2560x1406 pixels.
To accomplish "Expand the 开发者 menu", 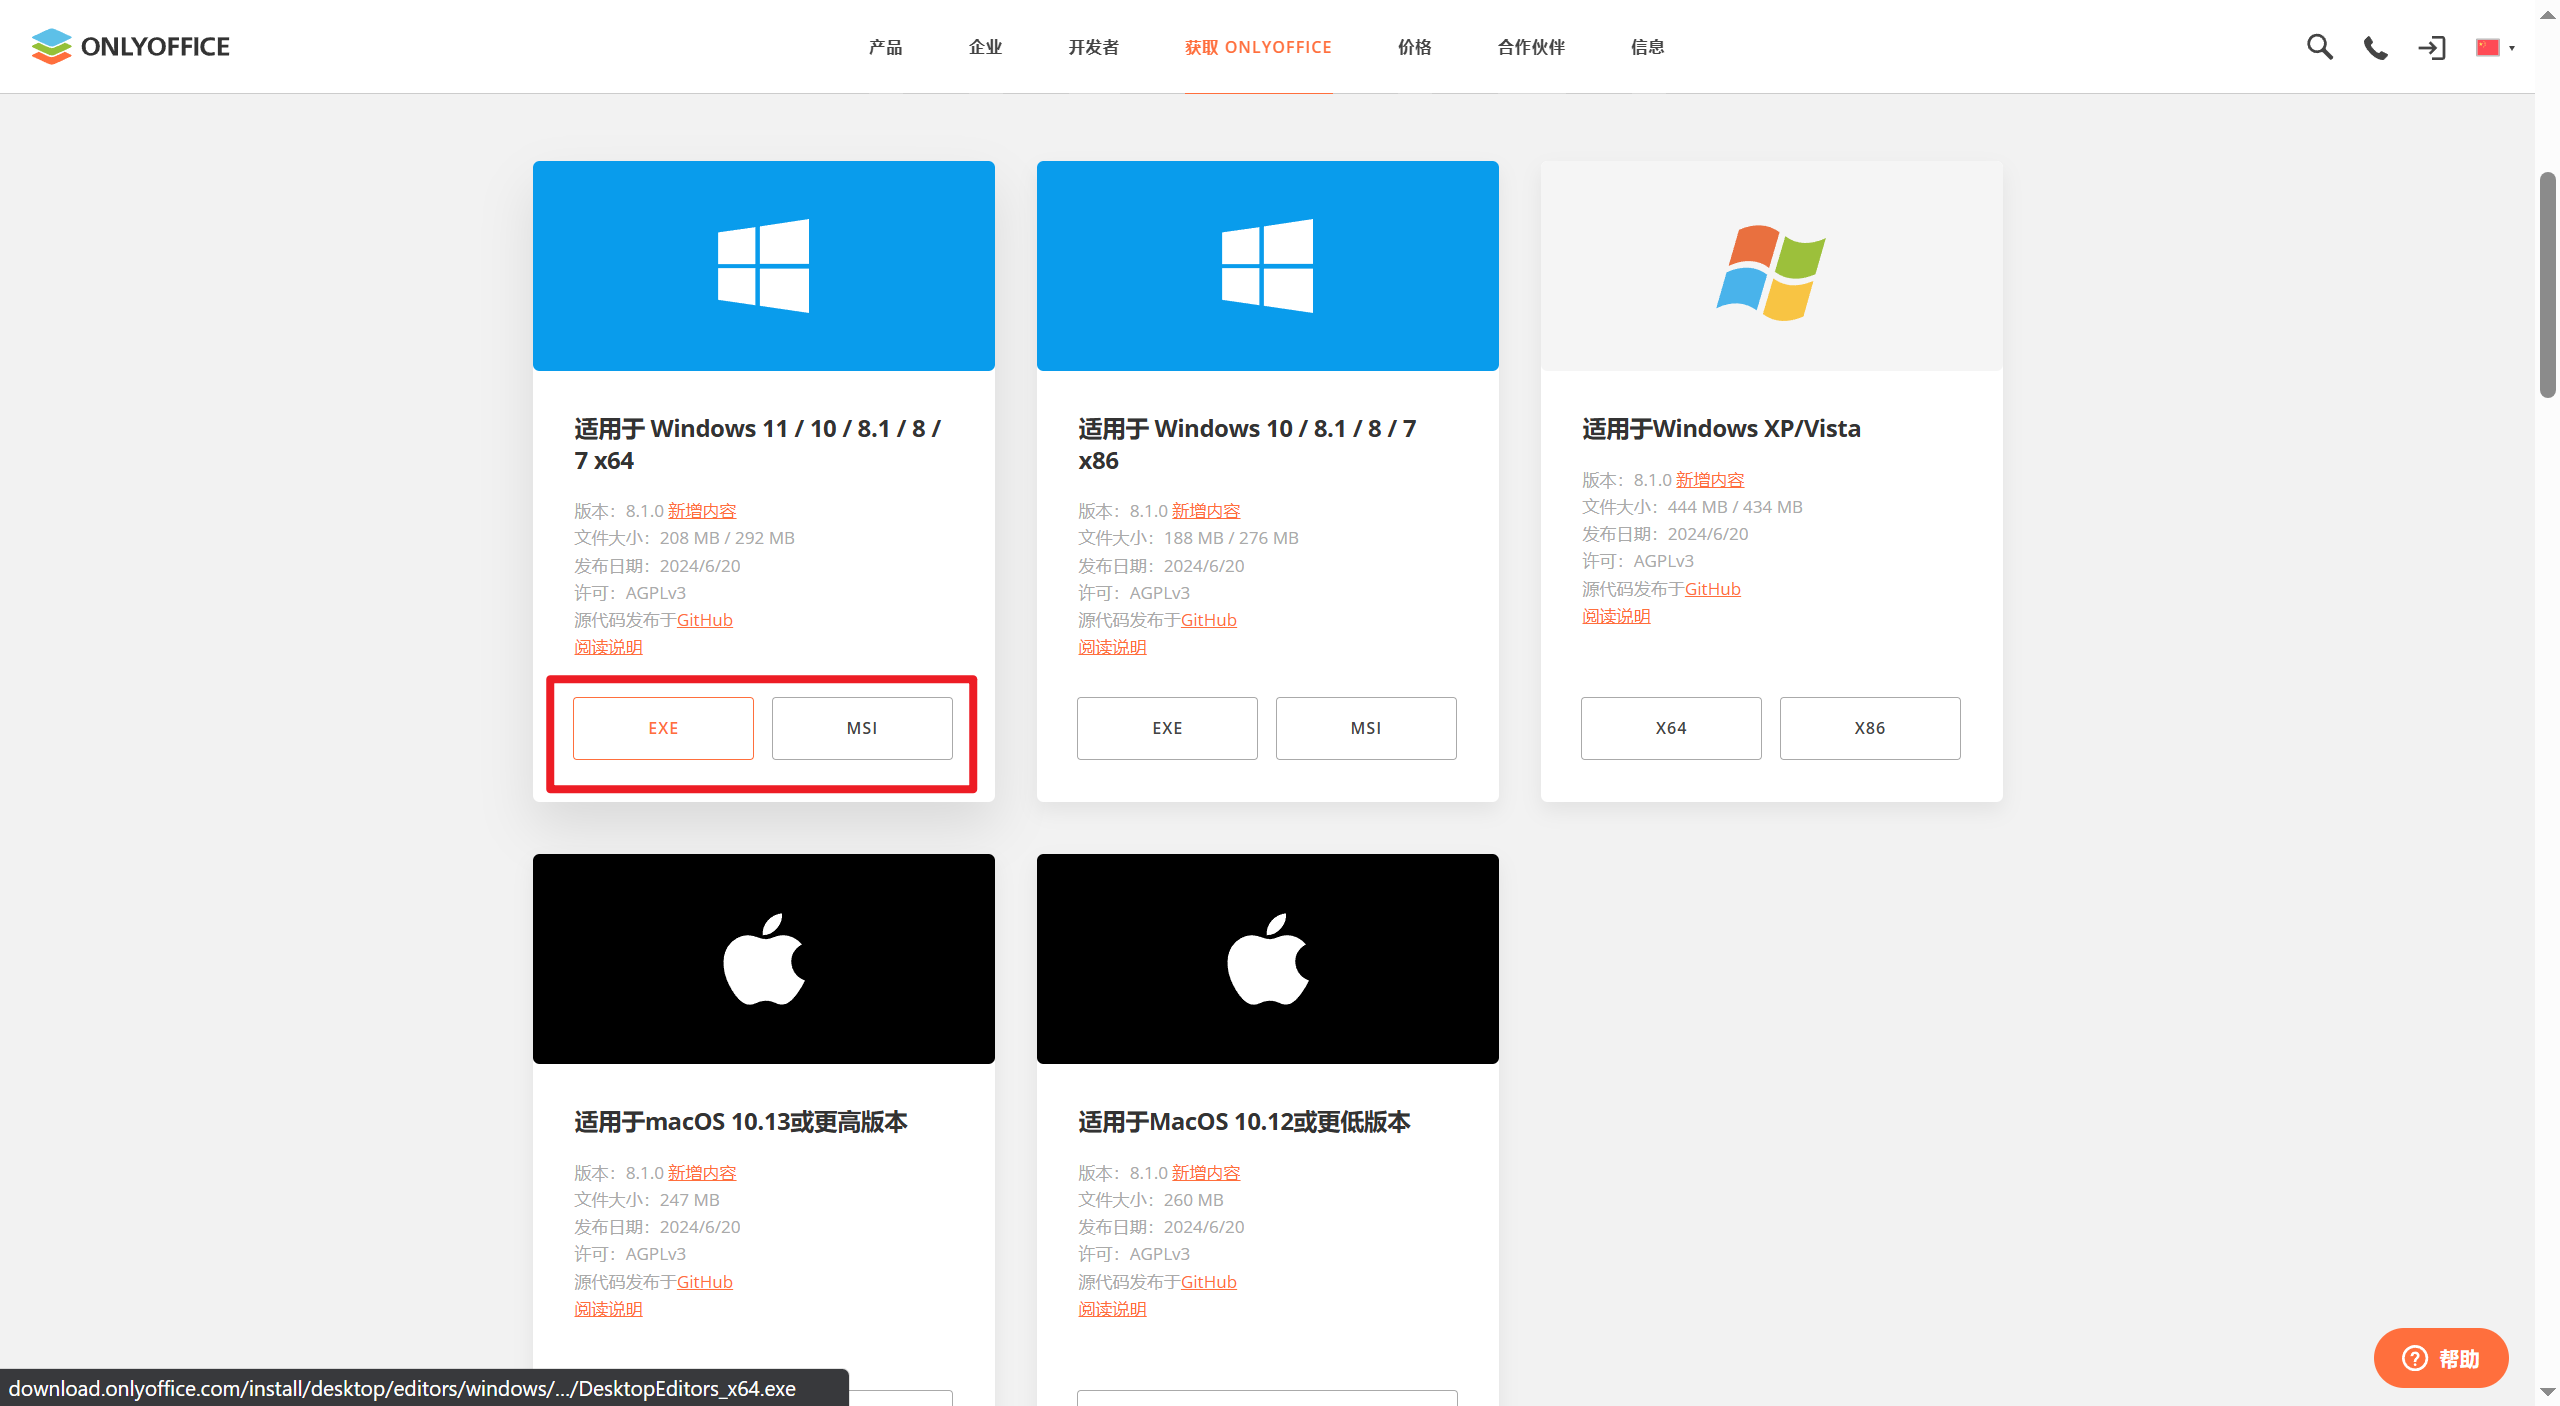I will [x=1093, y=47].
